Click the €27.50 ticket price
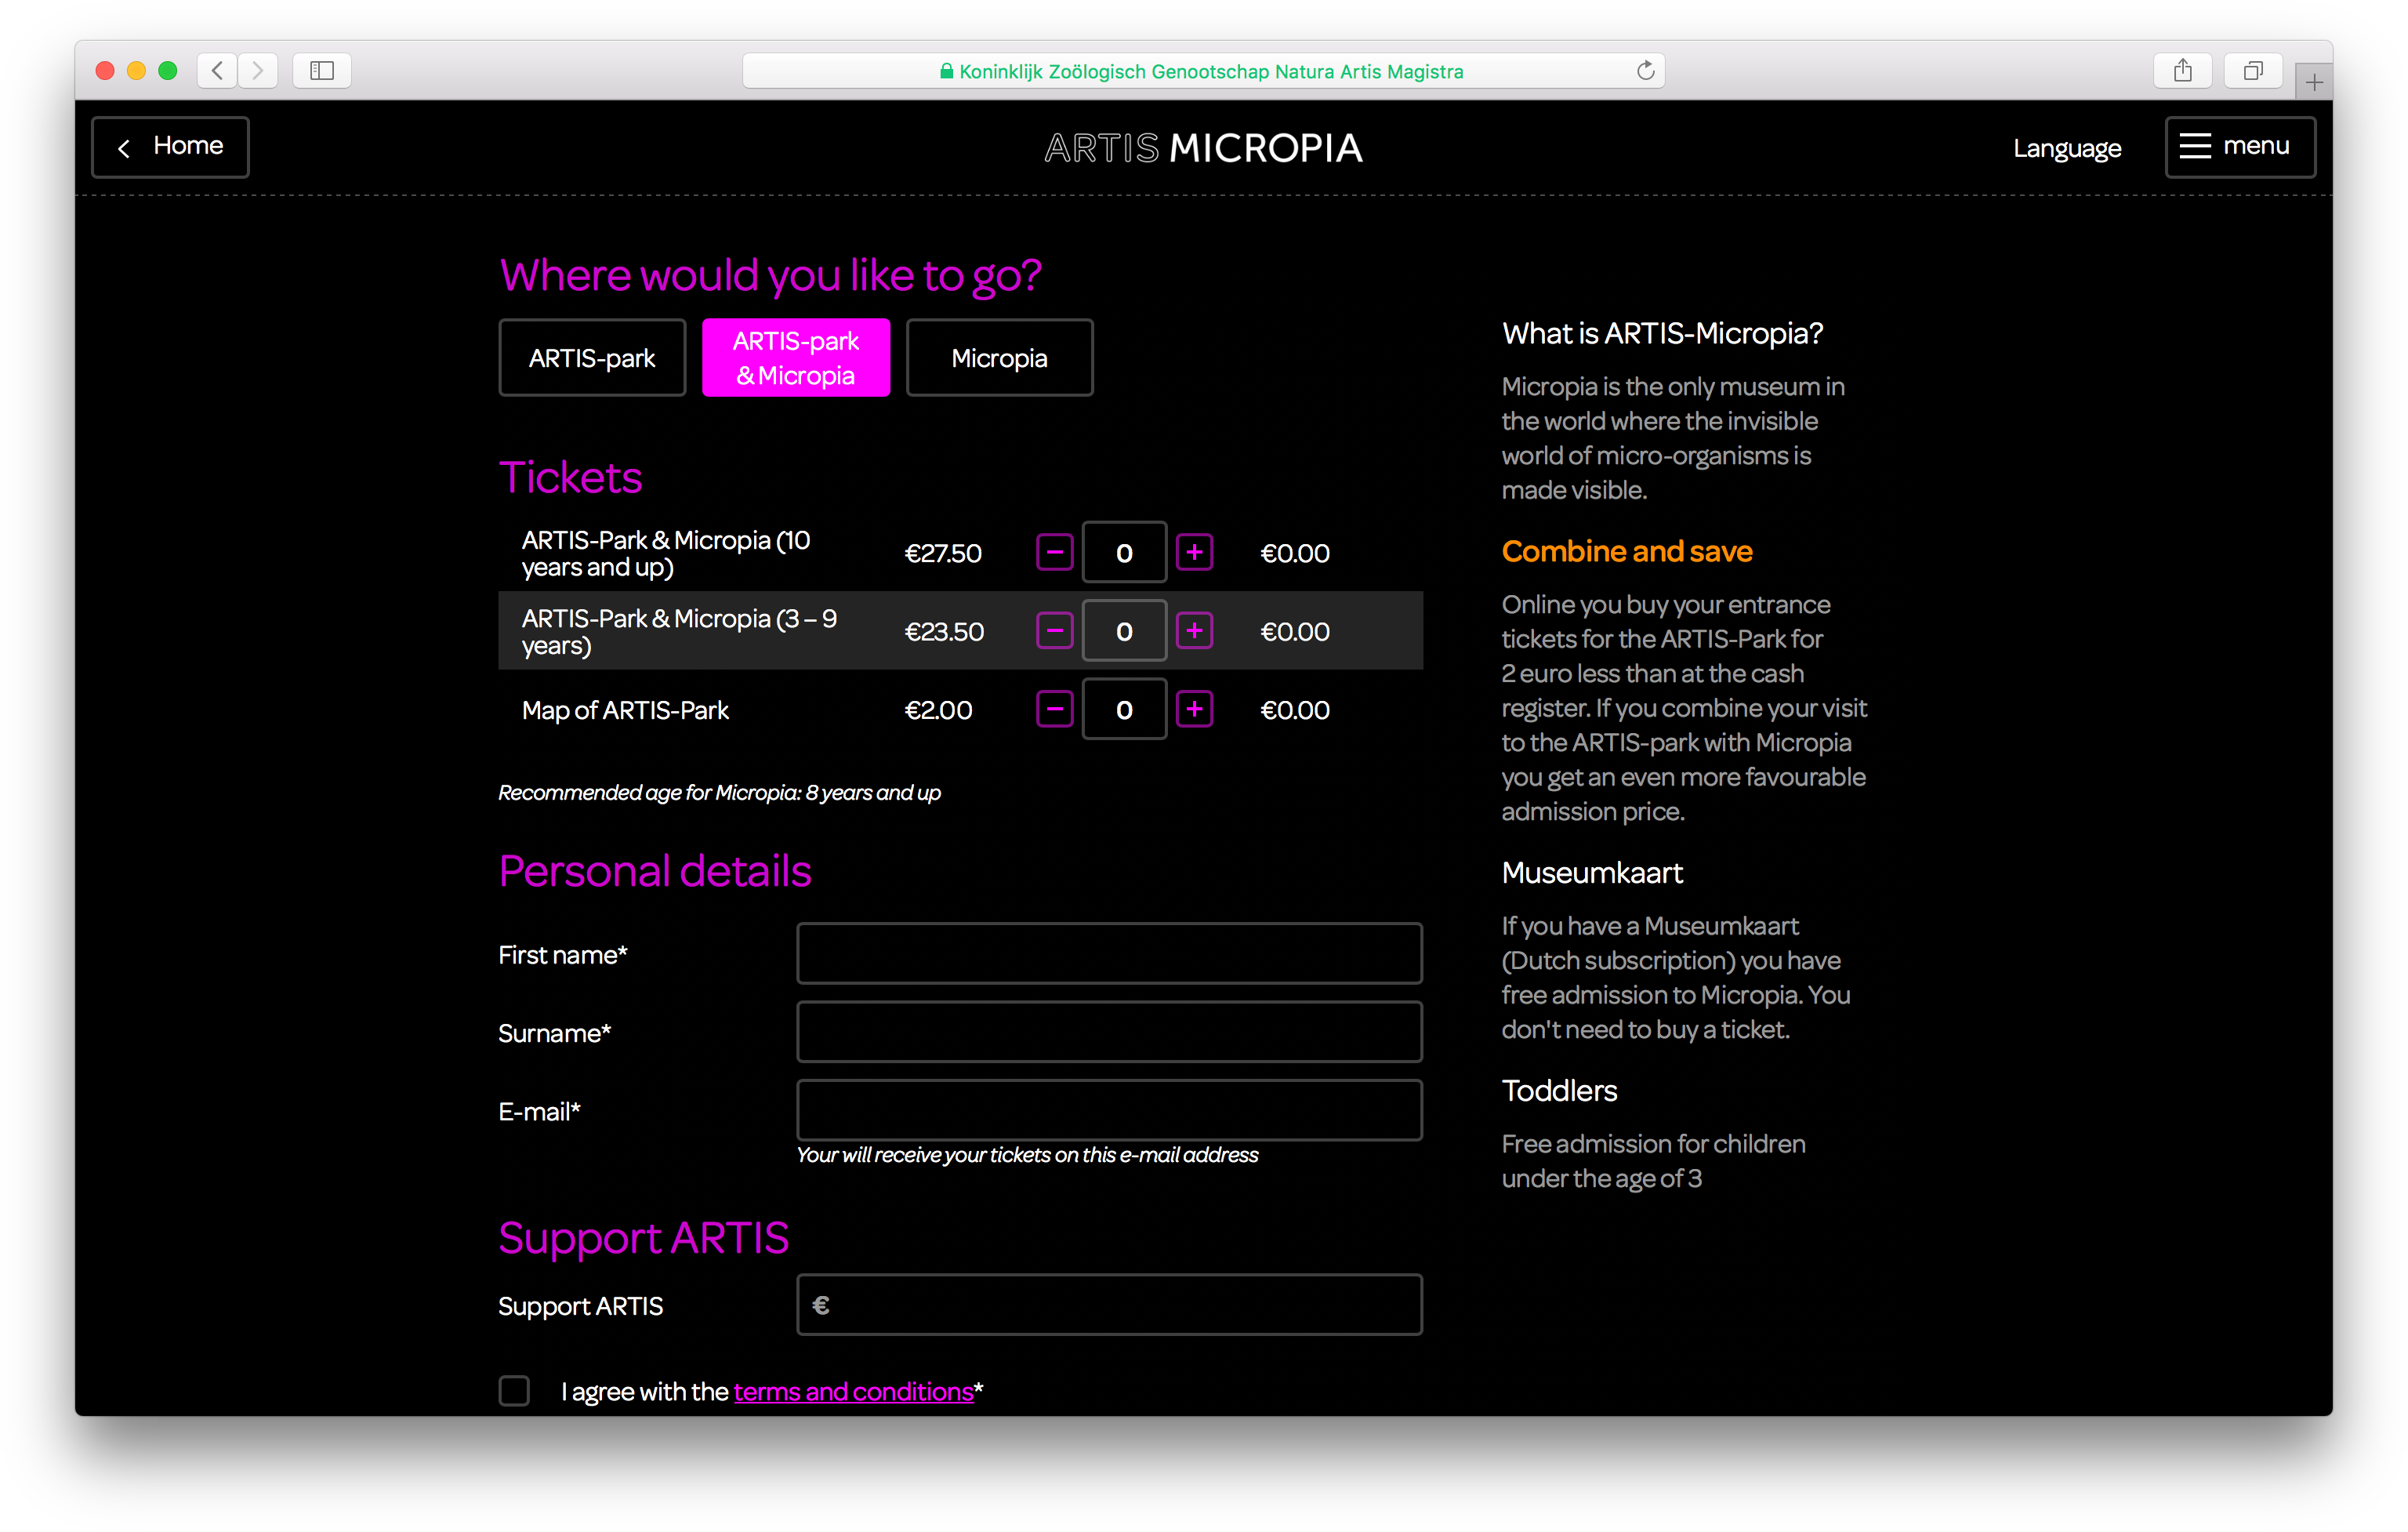Viewport: 2408px width, 1532px height. click(x=943, y=553)
